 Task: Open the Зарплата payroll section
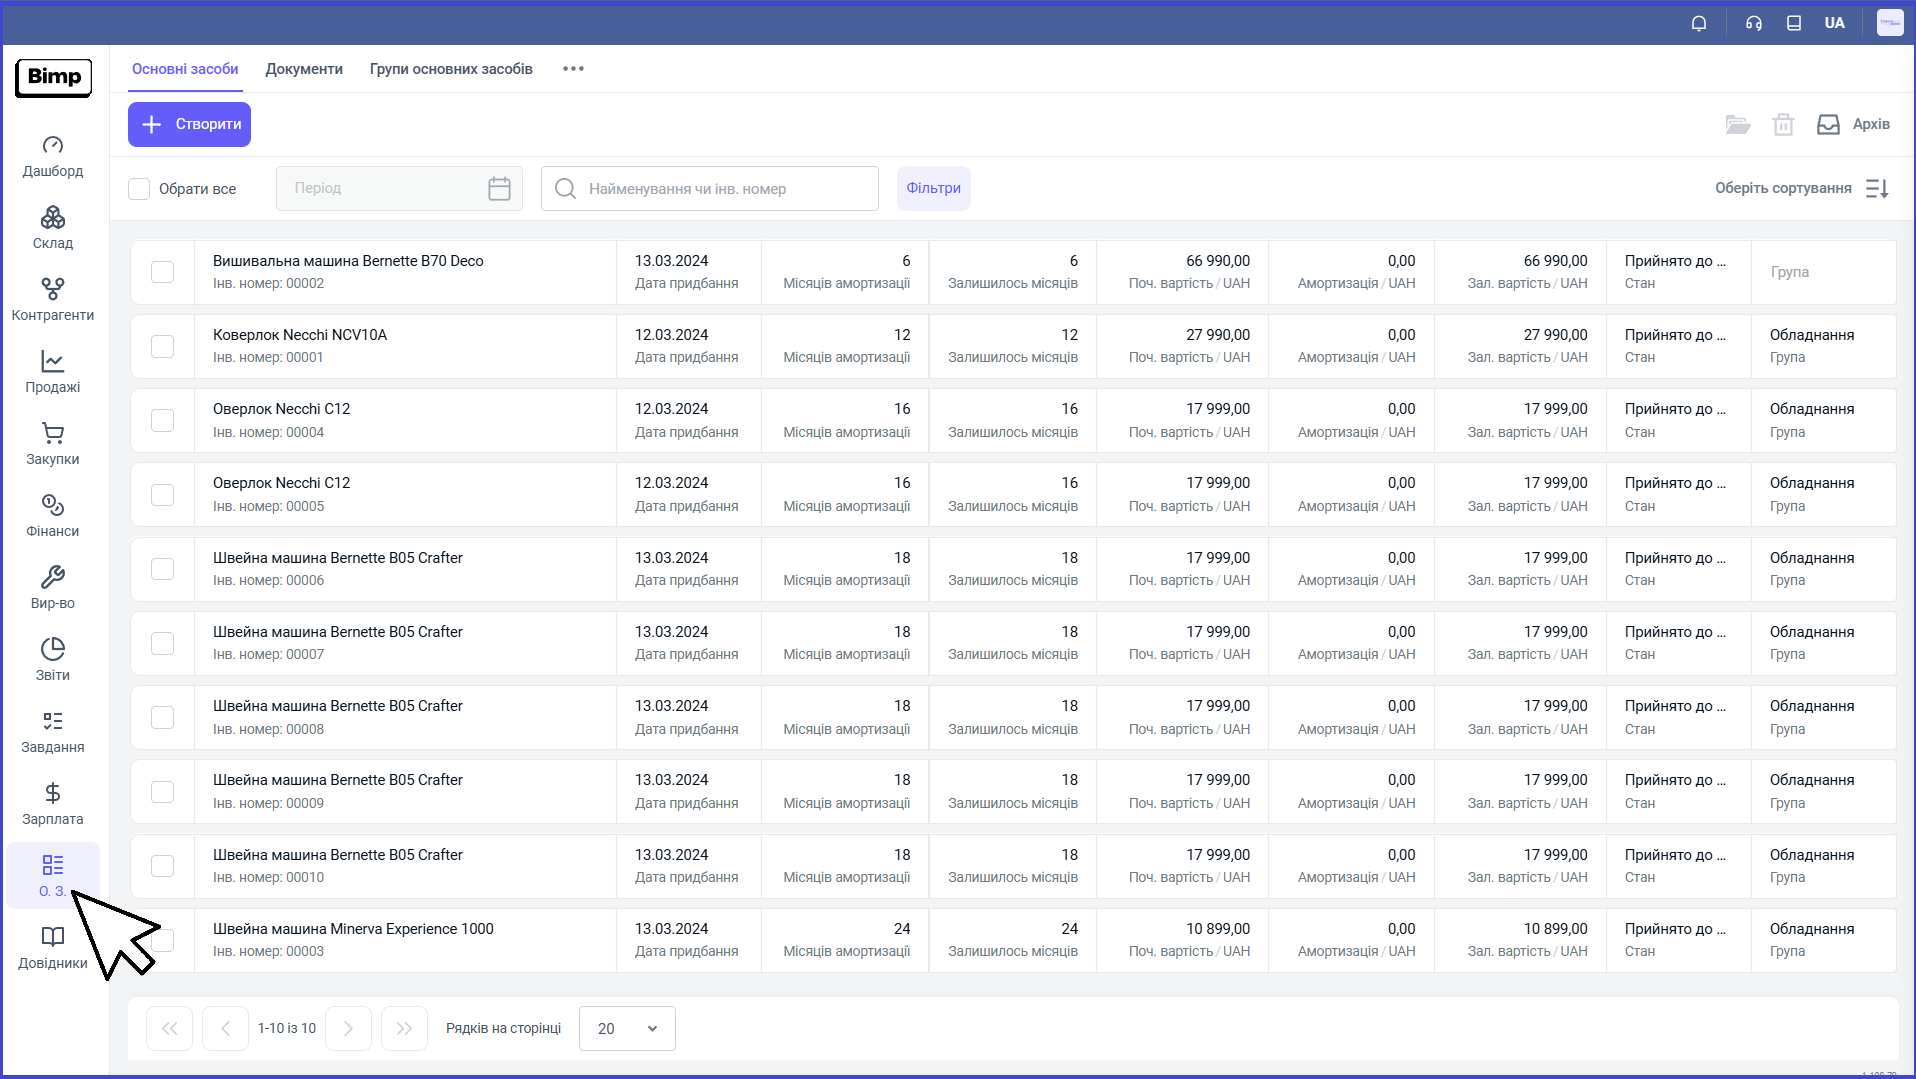click(x=53, y=805)
